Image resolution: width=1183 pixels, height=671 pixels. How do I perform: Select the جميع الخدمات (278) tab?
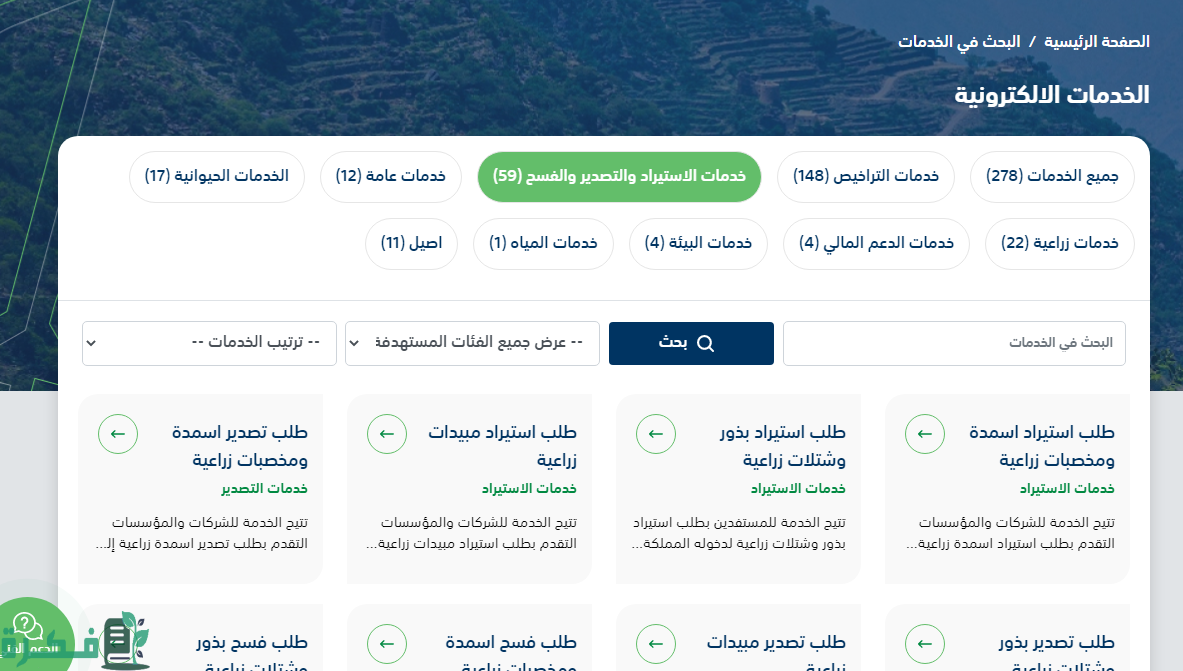coord(1052,177)
